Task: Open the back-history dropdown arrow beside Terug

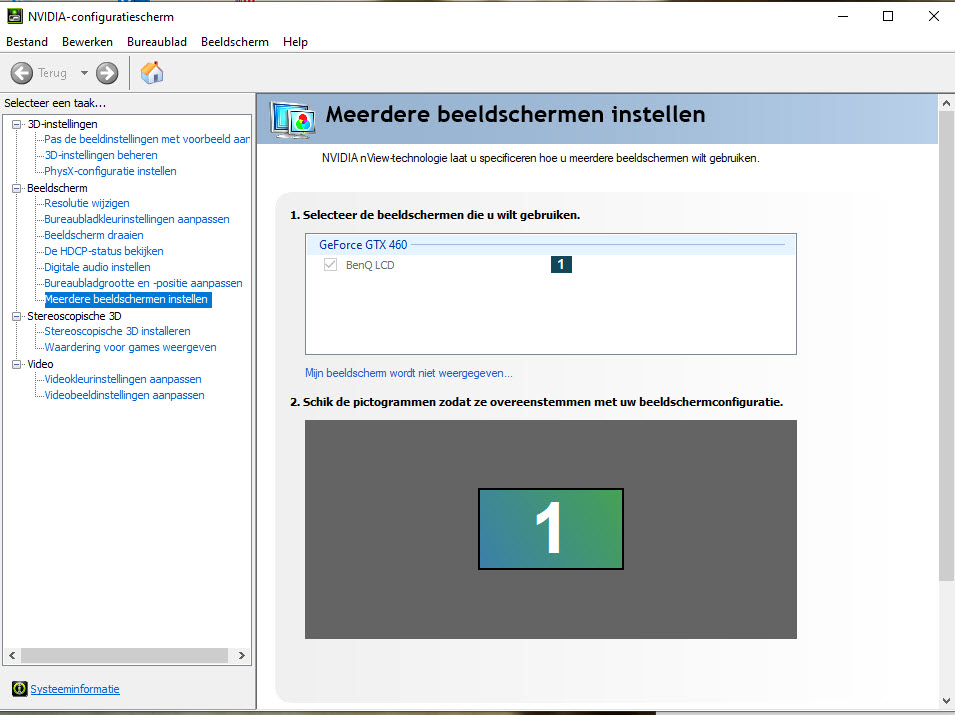Action: (x=84, y=73)
